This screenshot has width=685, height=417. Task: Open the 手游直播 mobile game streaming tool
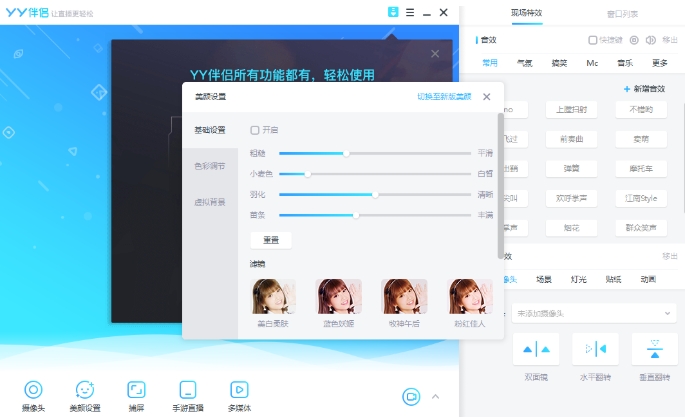point(188,396)
